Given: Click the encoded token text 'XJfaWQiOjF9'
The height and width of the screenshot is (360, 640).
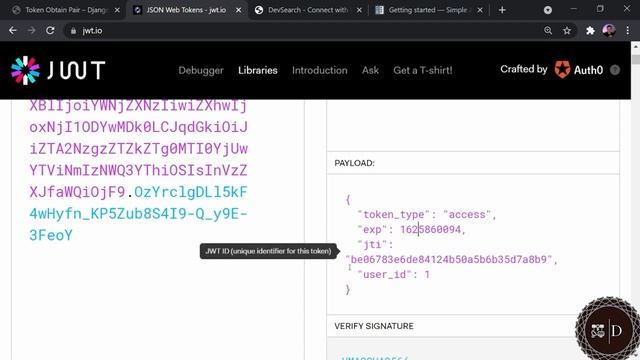Looking at the screenshot, I should 77,192.
